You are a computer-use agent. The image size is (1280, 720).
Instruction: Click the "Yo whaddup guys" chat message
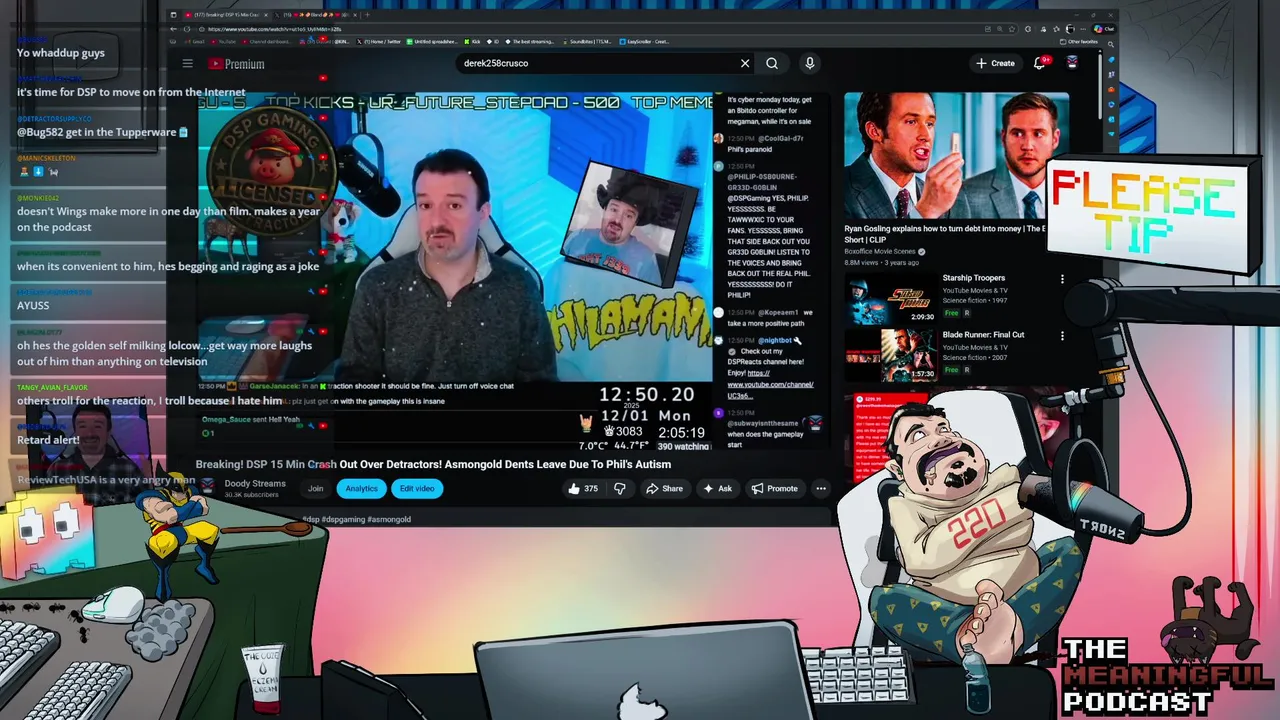click(60, 53)
